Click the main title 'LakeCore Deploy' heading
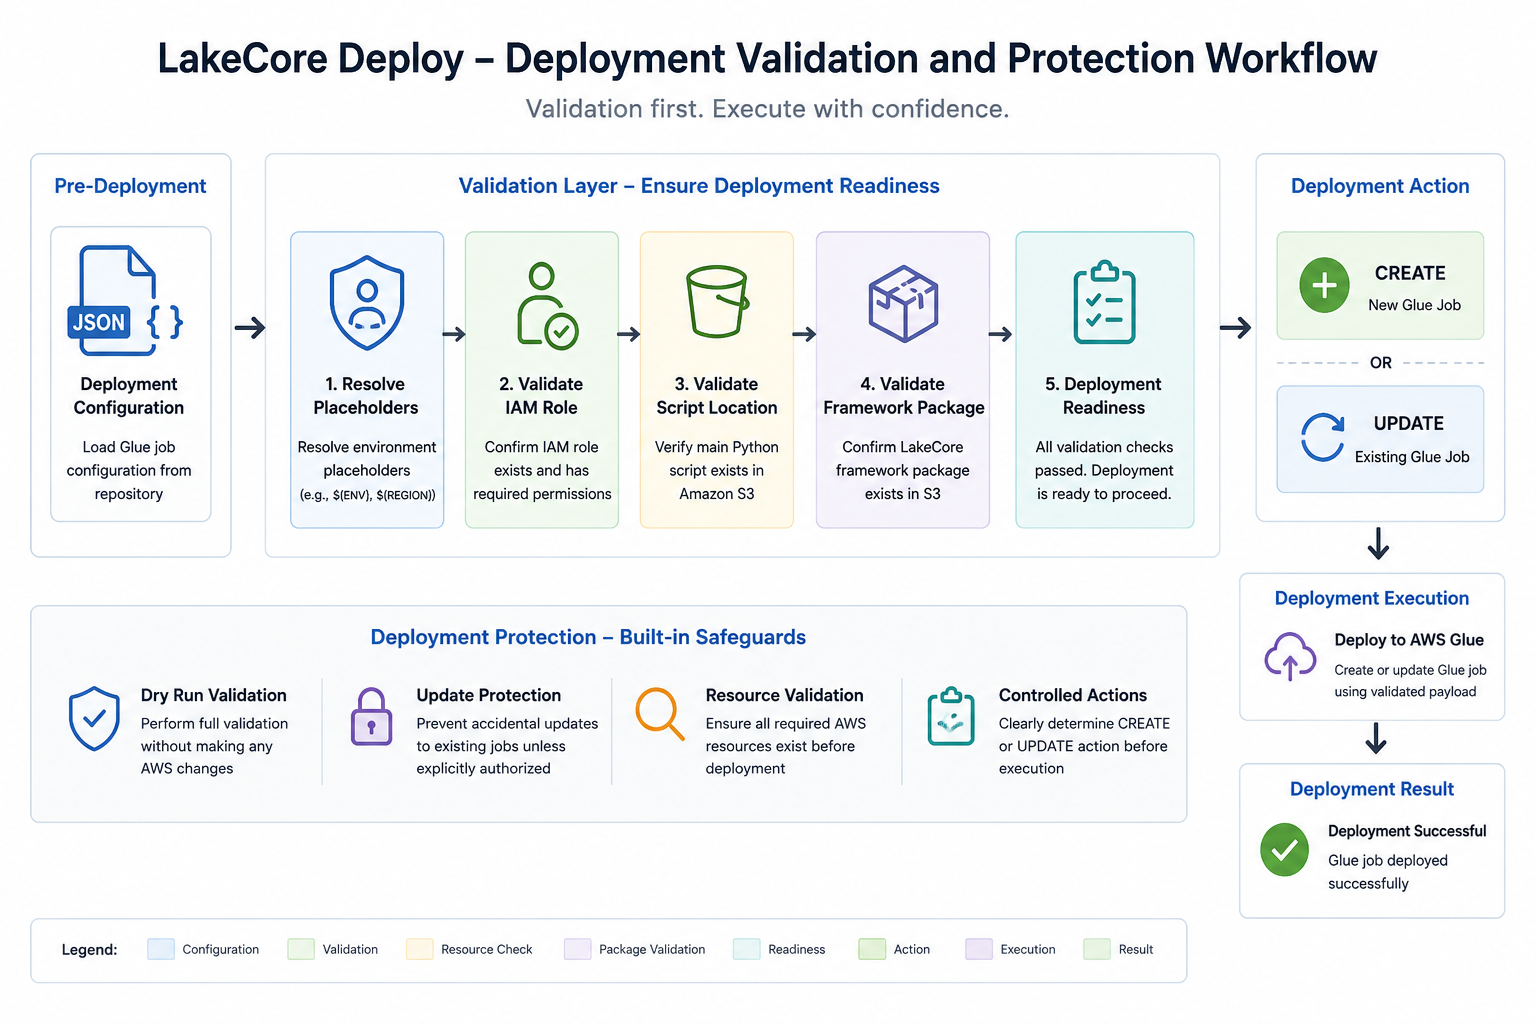The height and width of the screenshot is (1024, 1536). (767, 58)
